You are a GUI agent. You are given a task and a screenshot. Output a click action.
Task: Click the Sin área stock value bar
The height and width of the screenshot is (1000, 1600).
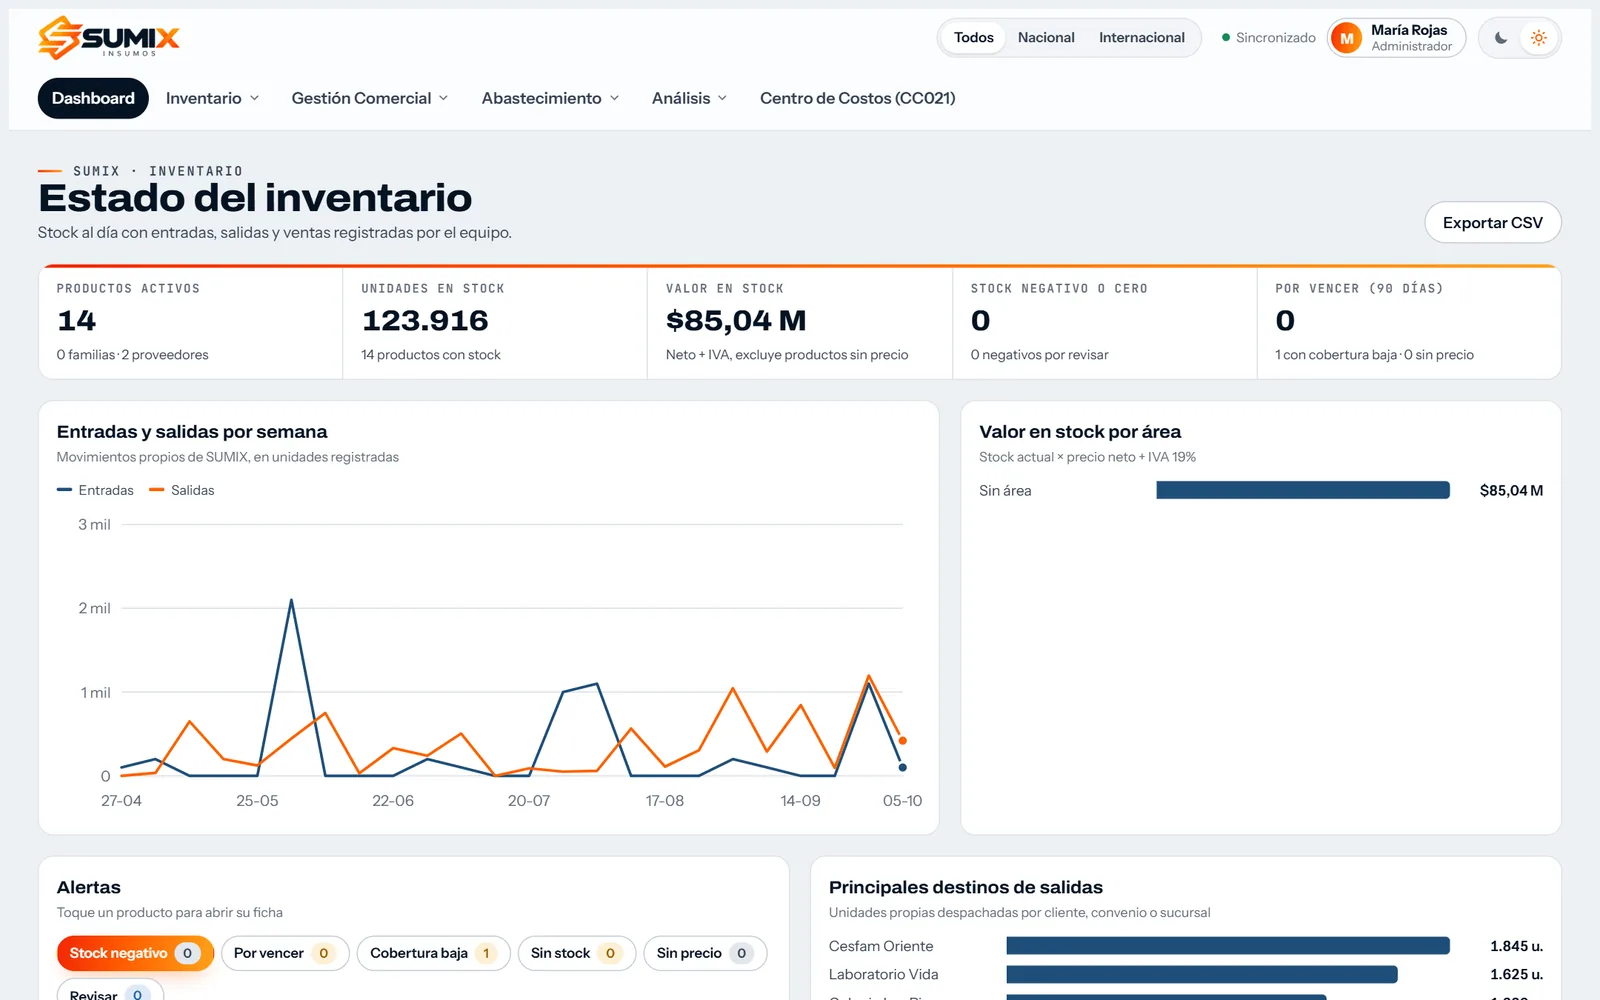click(x=1303, y=490)
